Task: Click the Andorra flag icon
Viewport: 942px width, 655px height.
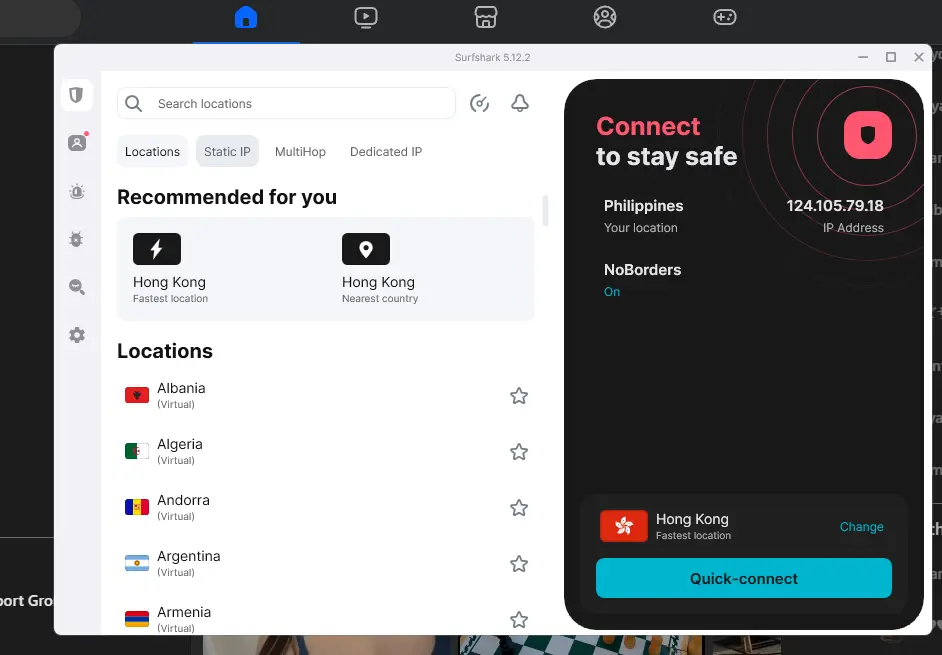Action: tap(137, 507)
